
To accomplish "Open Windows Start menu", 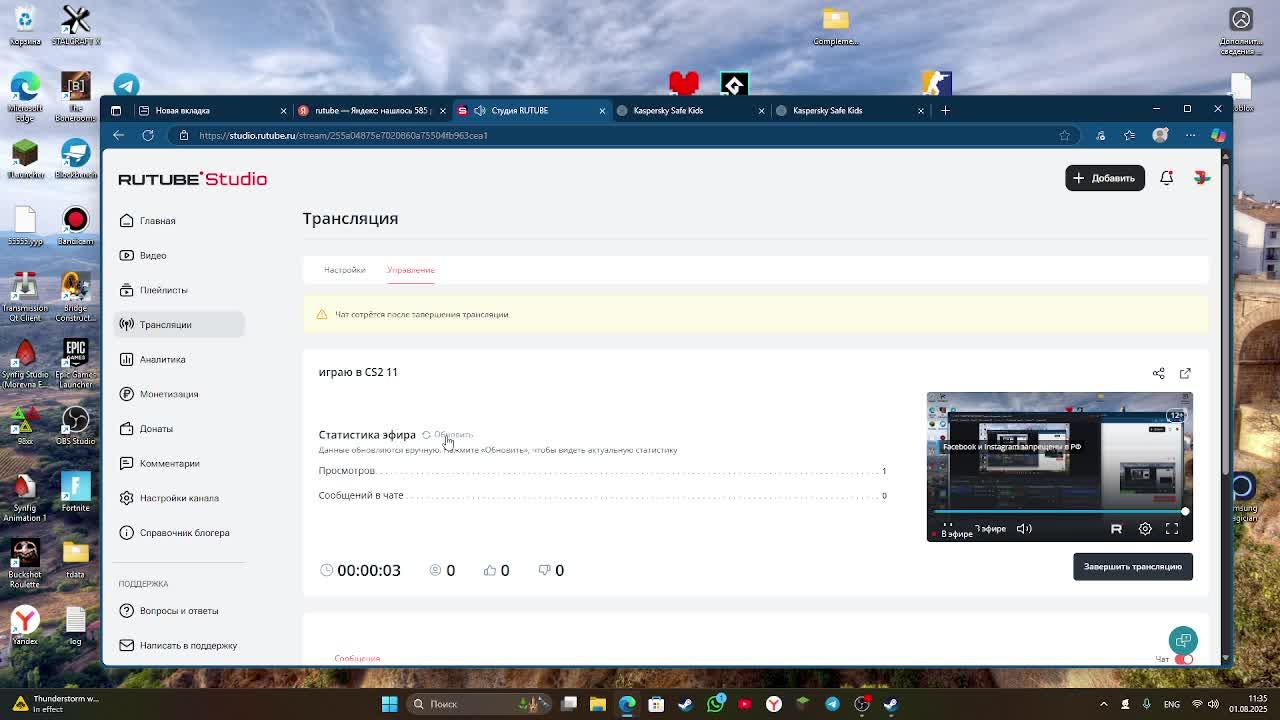I will (390, 704).
